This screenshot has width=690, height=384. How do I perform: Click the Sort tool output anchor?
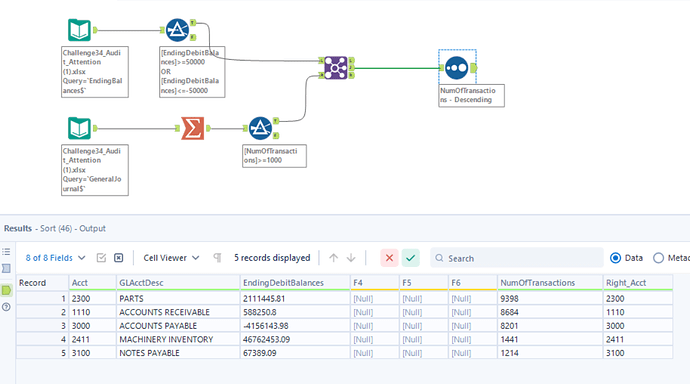coord(473,68)
